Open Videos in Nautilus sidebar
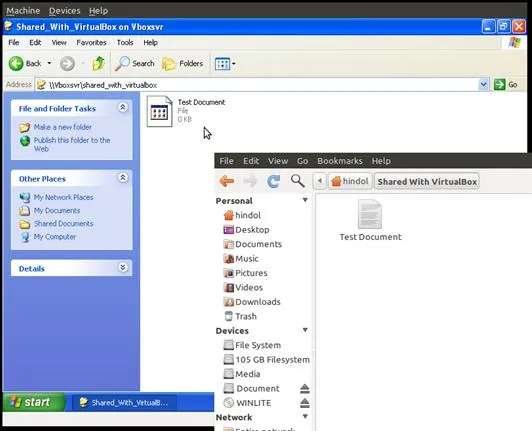 pyautogui.click(x=243, y=287)
